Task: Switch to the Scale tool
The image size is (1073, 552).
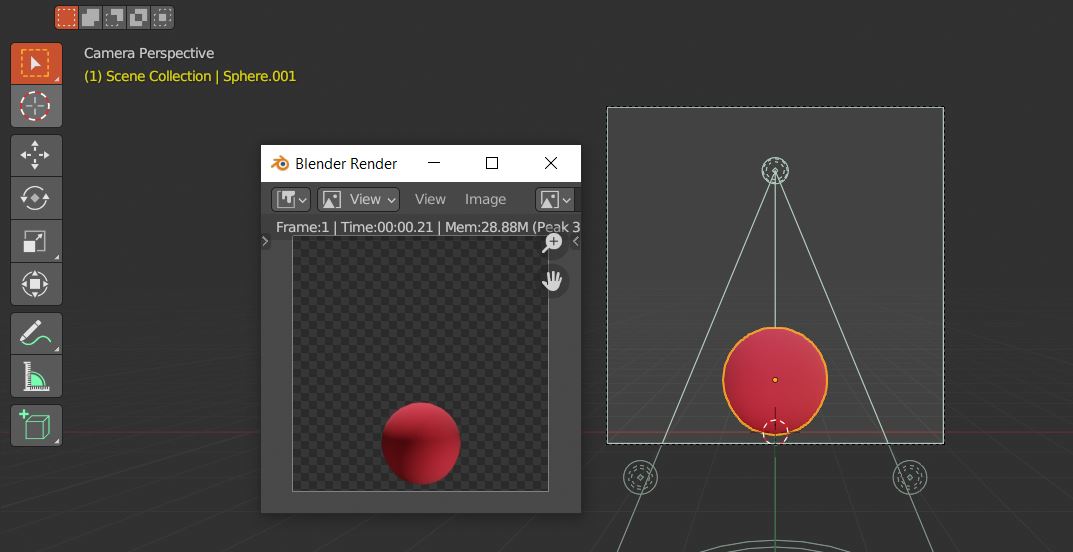Action: coord(36,241)
